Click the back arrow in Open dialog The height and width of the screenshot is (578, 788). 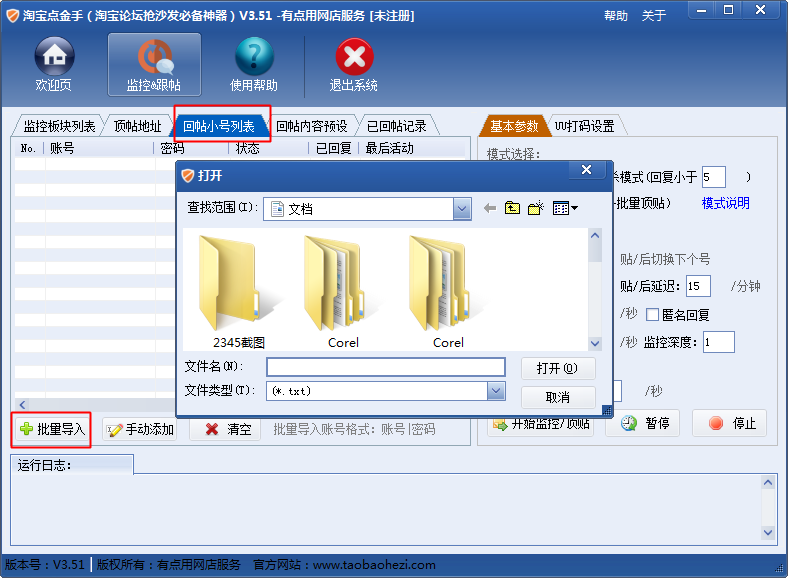[x=490, y=208]
